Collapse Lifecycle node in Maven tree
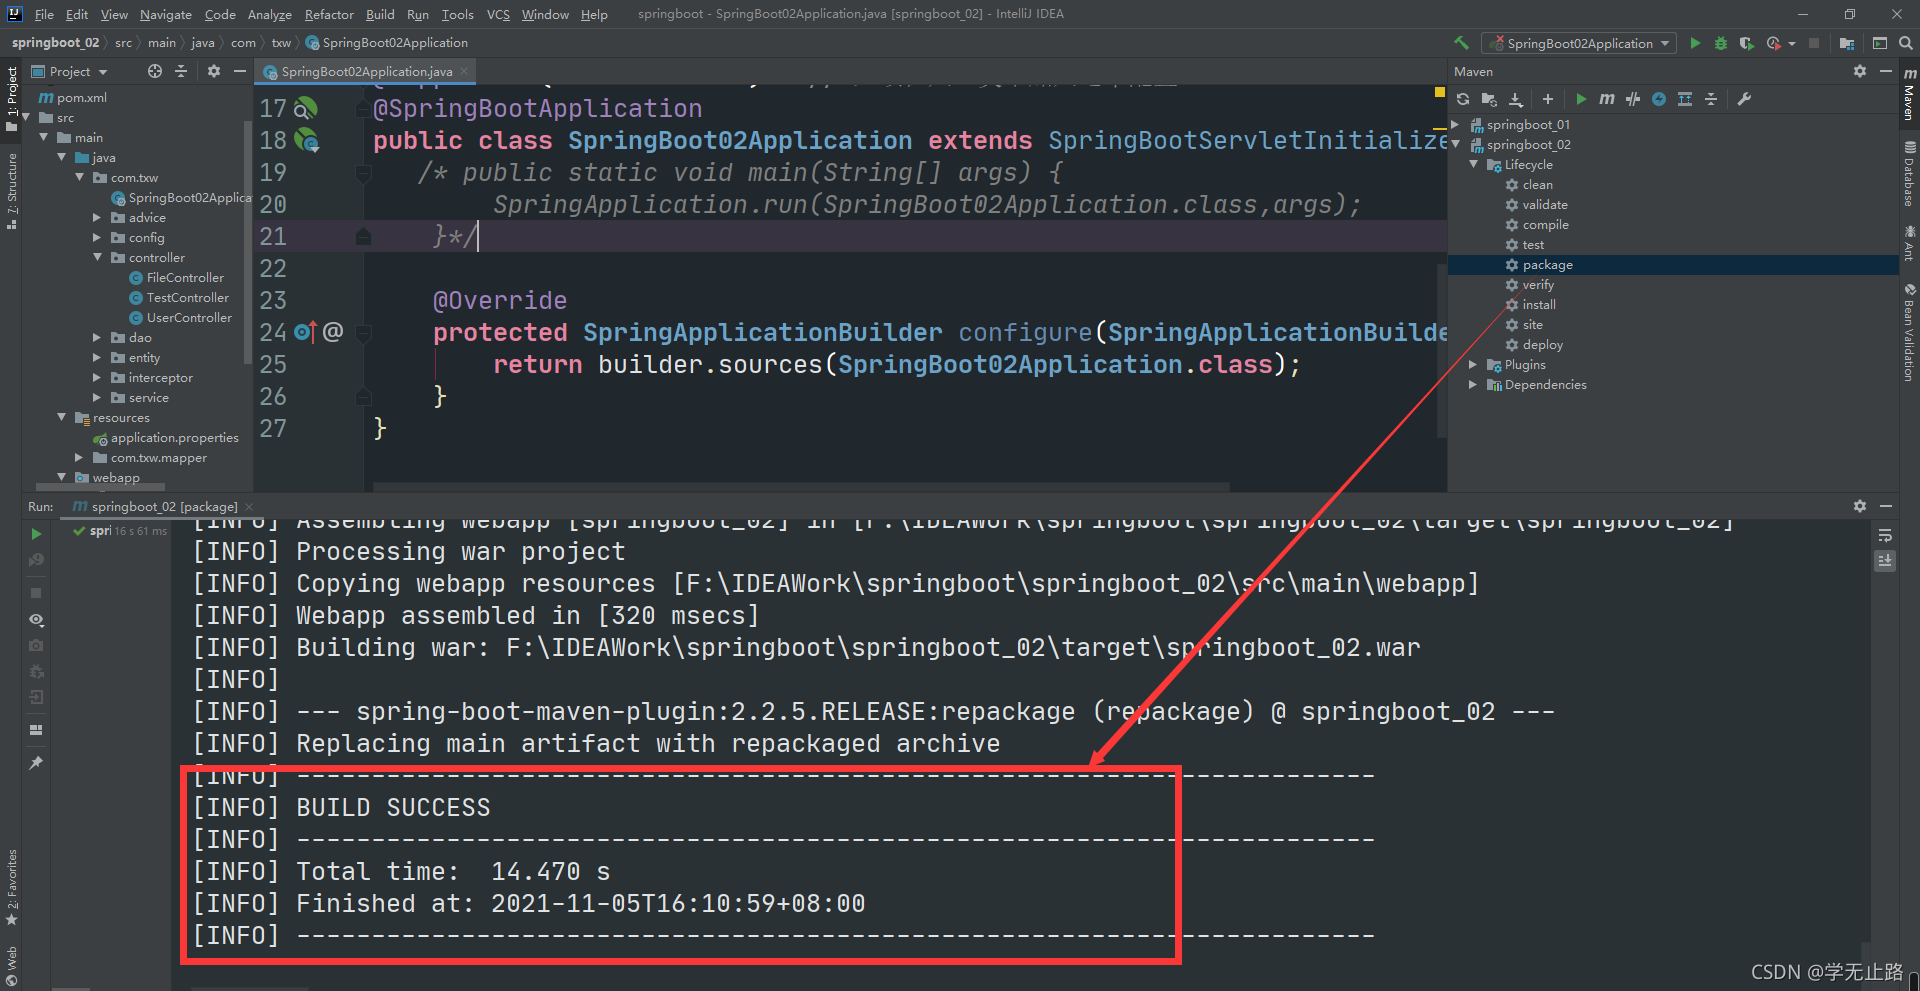 [1474, 165]
